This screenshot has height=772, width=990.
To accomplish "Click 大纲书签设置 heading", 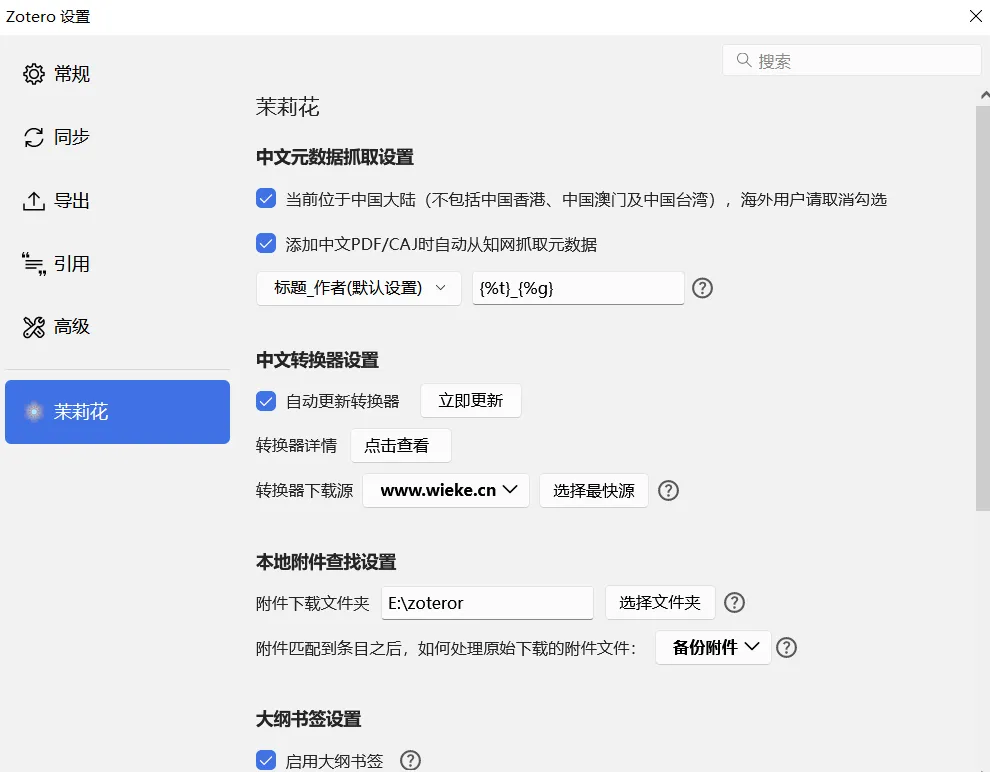I will pos(308,719).
